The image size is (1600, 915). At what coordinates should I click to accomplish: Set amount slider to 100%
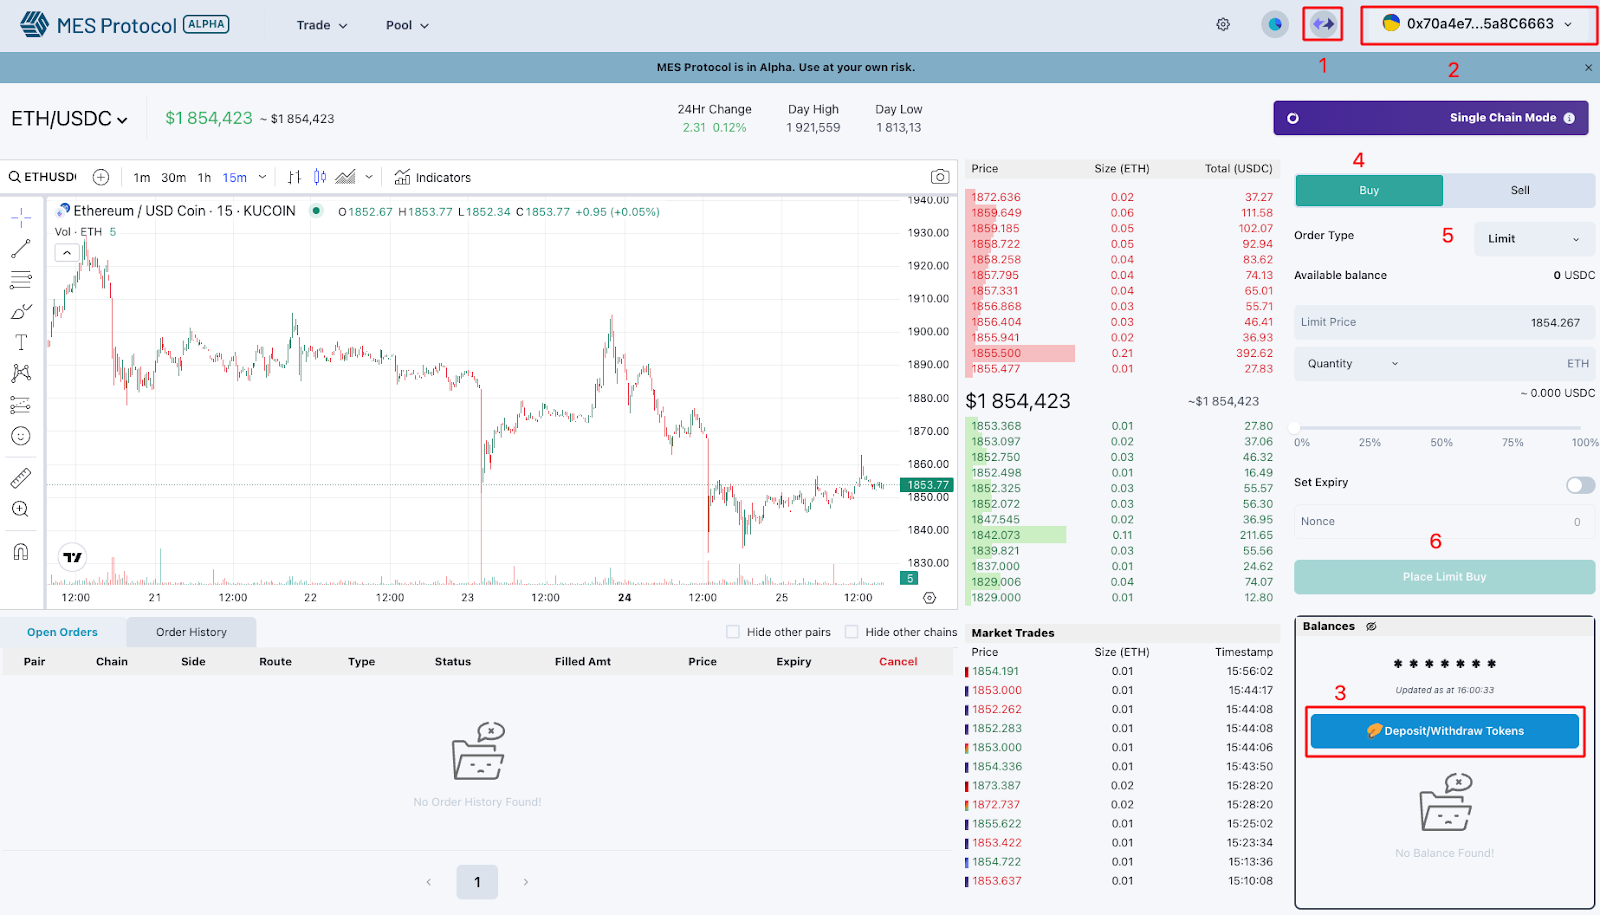[1585, 442]
